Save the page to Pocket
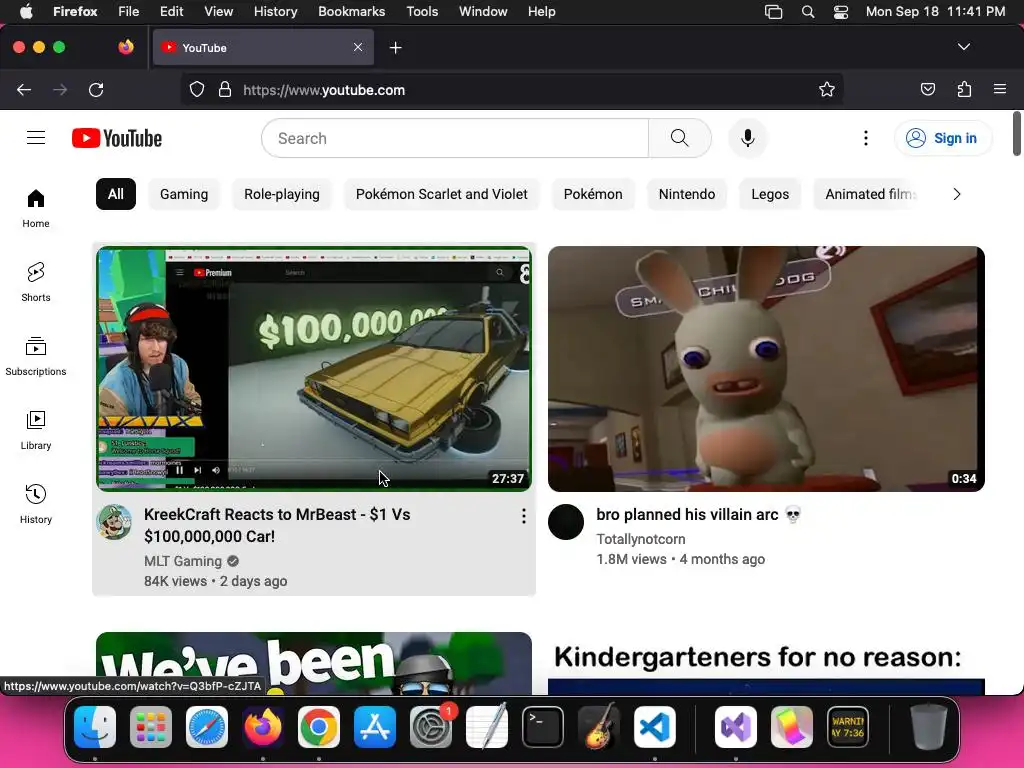 pyautogui.click(x=927, y=89)
